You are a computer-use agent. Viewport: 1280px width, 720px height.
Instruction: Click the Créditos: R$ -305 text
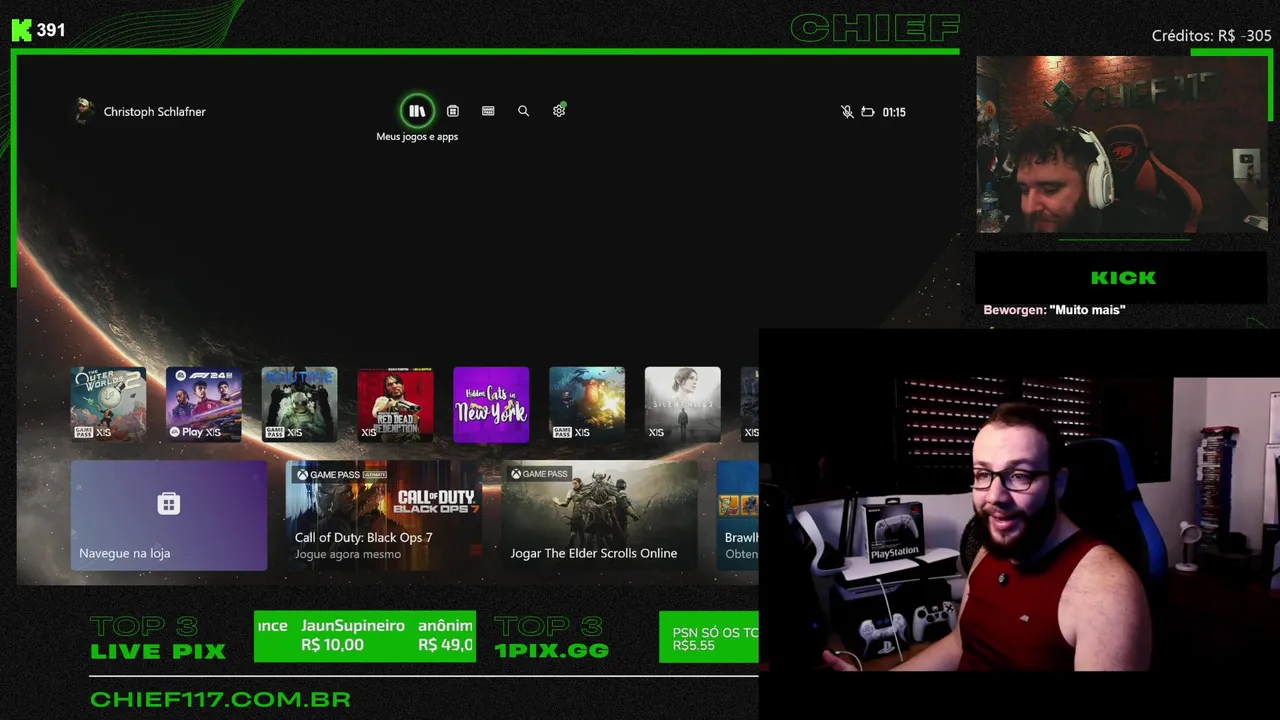tap(1211, 36)
